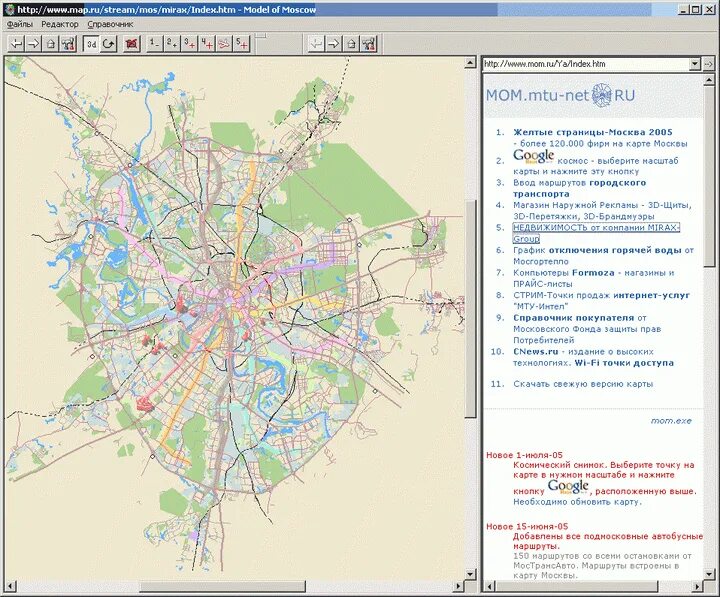Click the browser pane binoculars icon
This screenshot has height=597, width=720.
click(x=369, y=44)
